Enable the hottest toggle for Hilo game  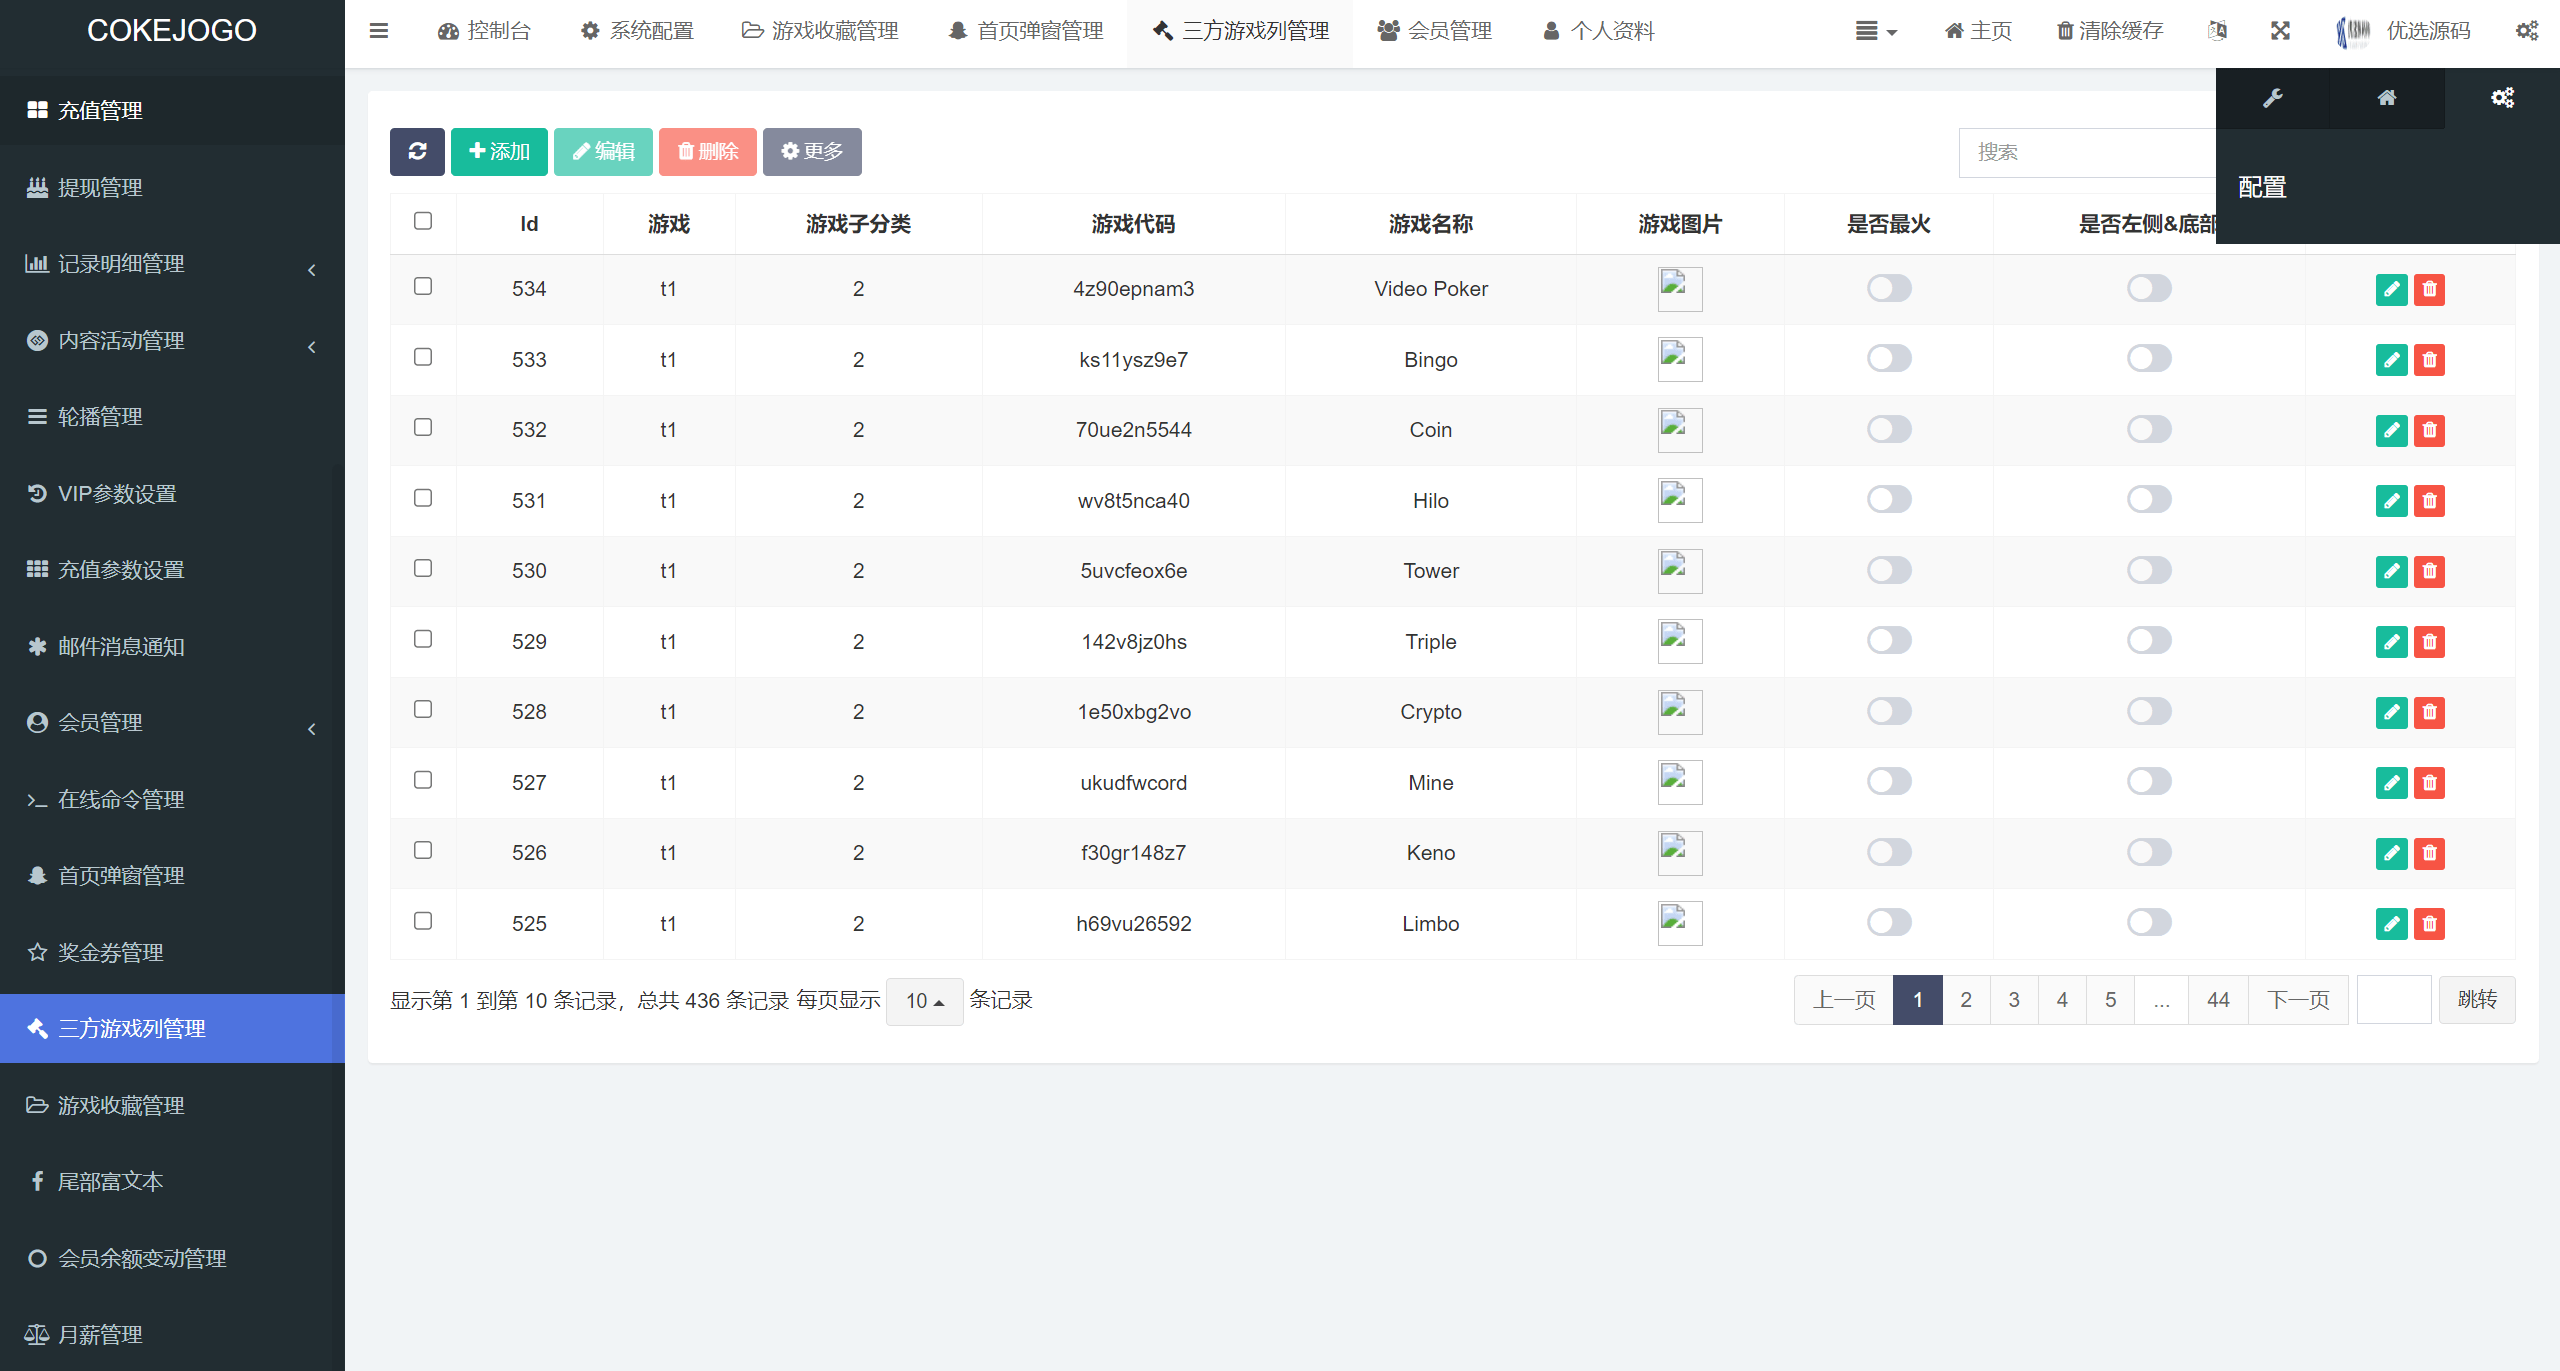coord(1888,499)
